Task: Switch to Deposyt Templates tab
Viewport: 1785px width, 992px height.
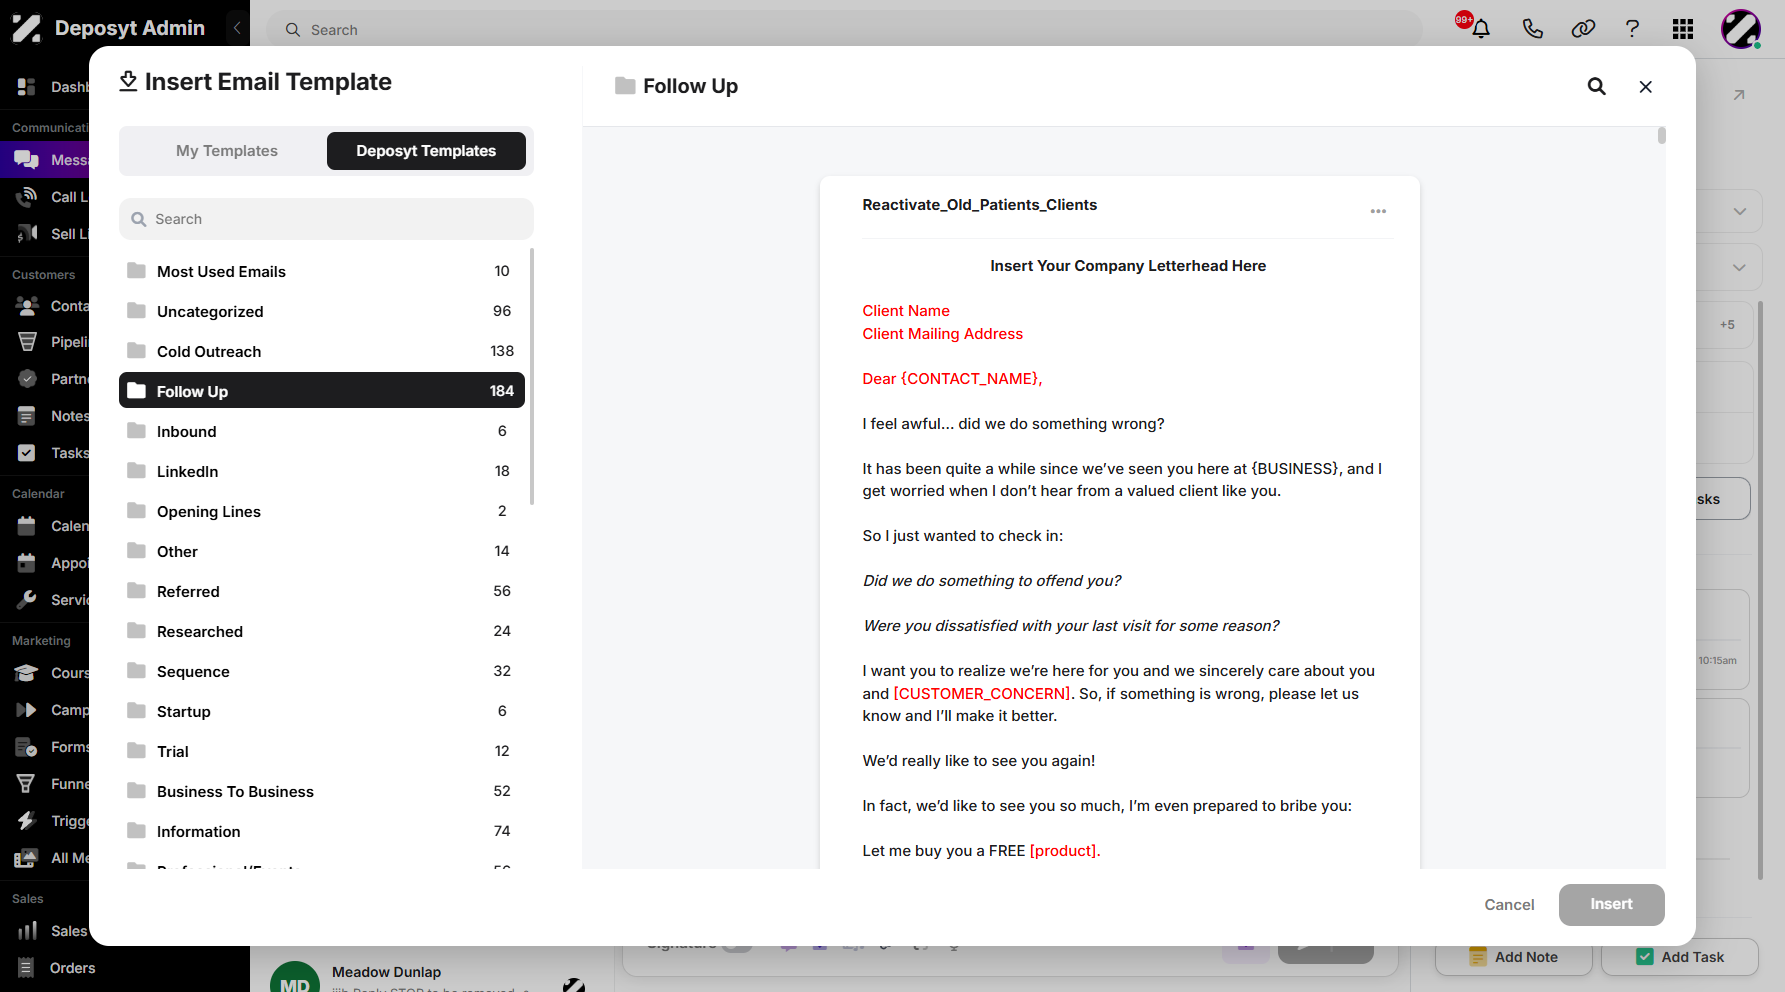Action: coord(426,151)
